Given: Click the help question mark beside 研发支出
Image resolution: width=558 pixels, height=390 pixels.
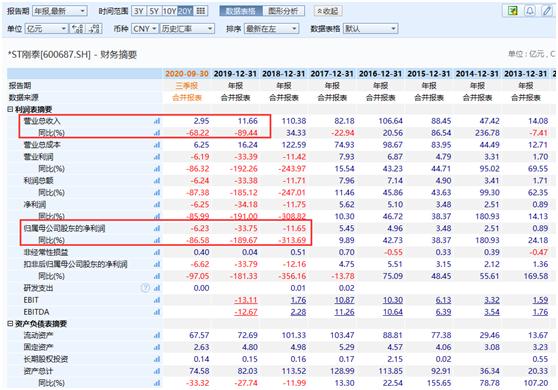Looking at the screenshot, I should (x=145, y=288).
